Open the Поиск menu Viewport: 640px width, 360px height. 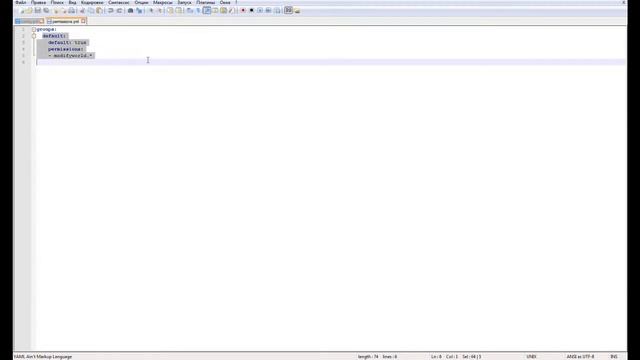[57, 2]
